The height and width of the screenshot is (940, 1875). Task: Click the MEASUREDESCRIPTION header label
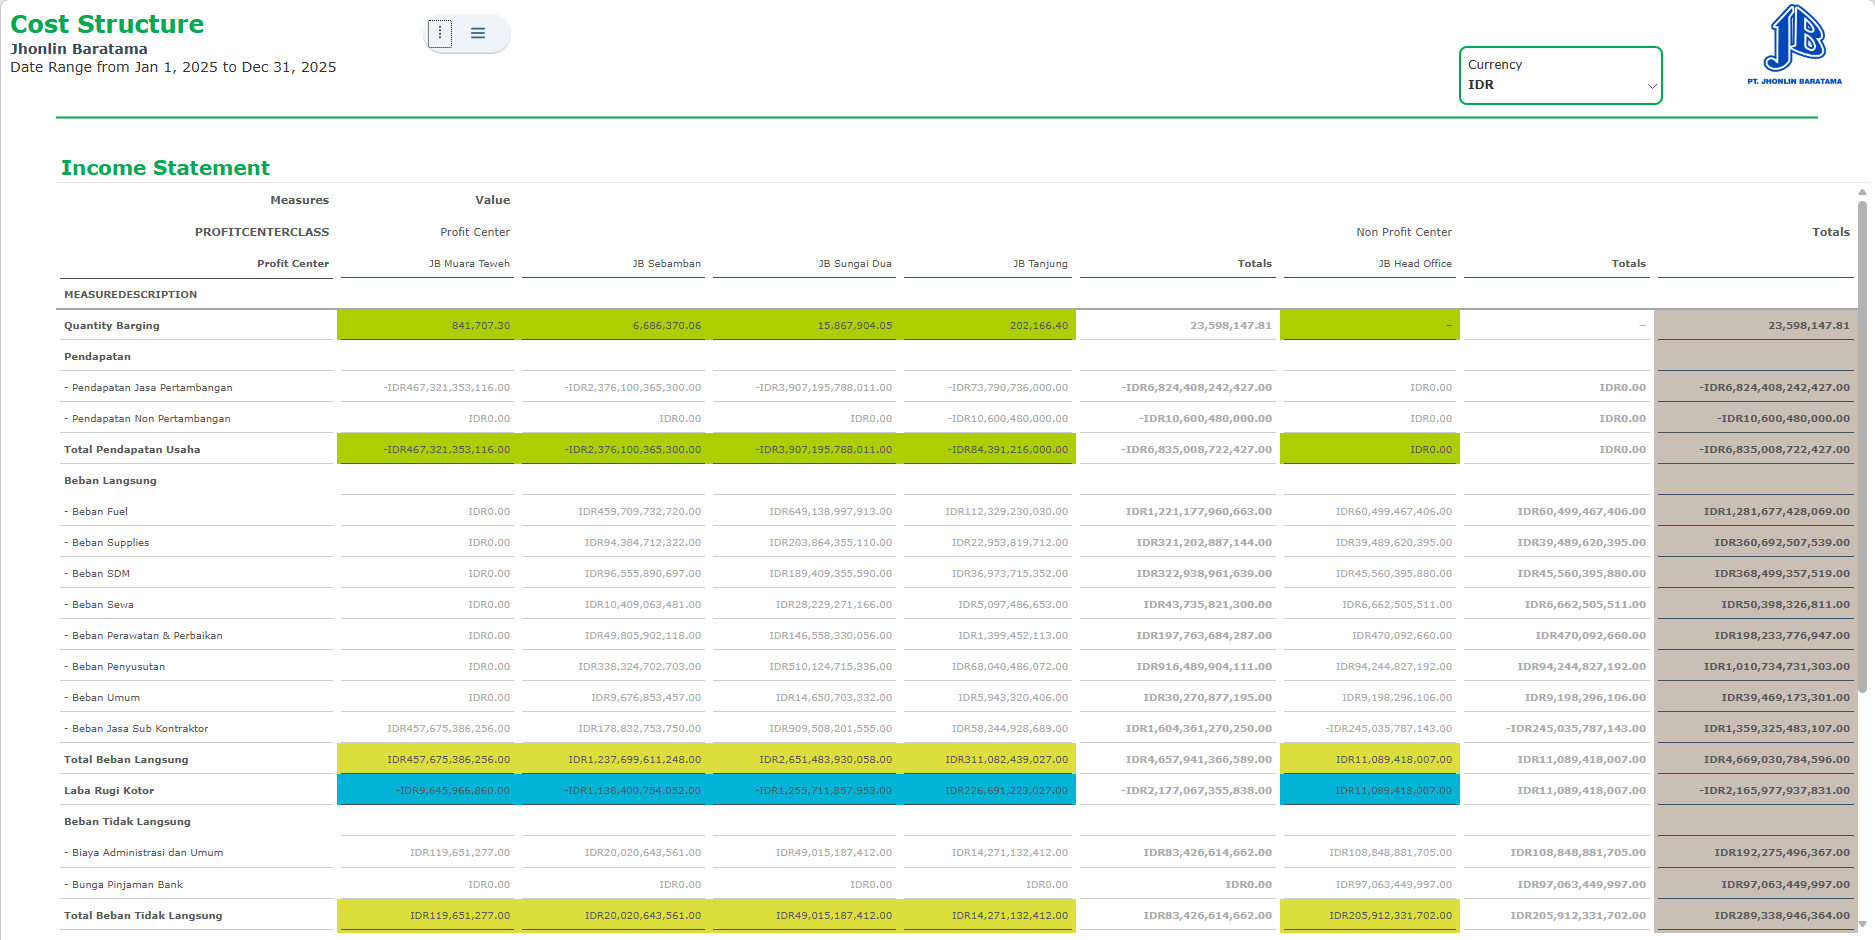[131, 295]
